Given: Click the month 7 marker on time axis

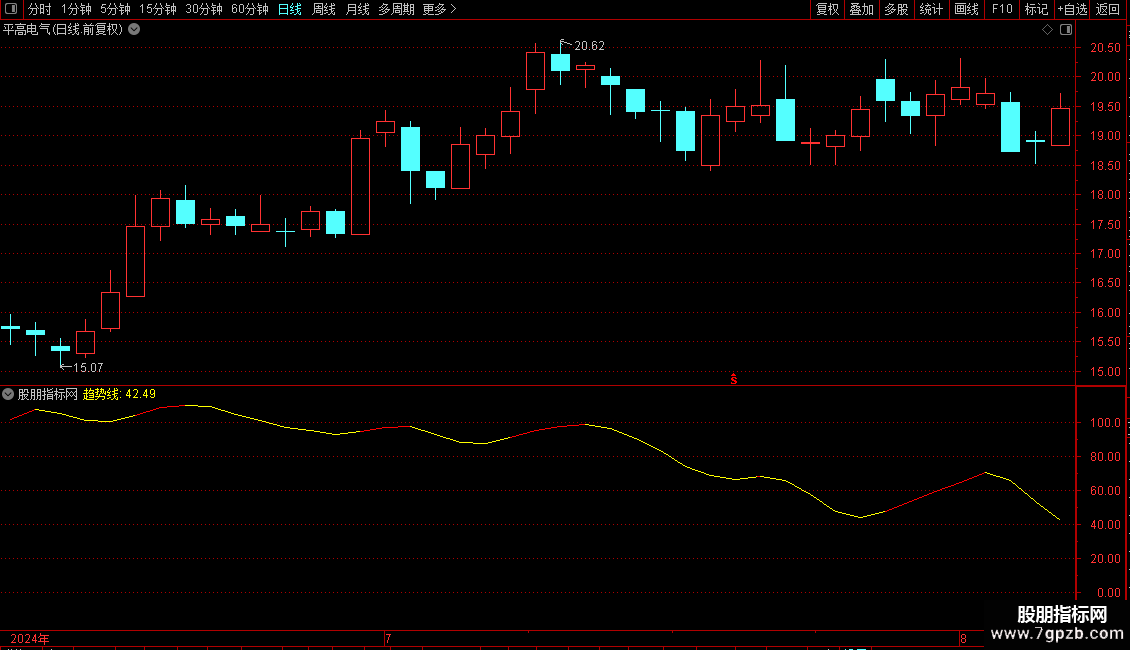Looking at the screenshot, I should [x=388, y=638].
